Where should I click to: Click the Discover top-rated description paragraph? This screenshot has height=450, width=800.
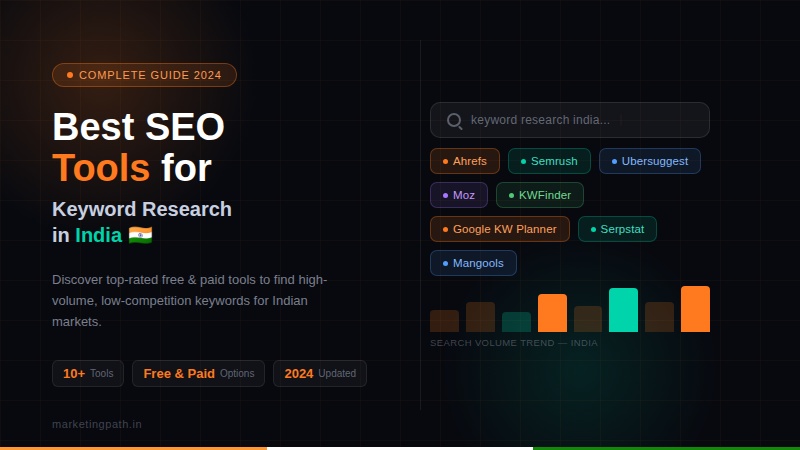(190, 301)
